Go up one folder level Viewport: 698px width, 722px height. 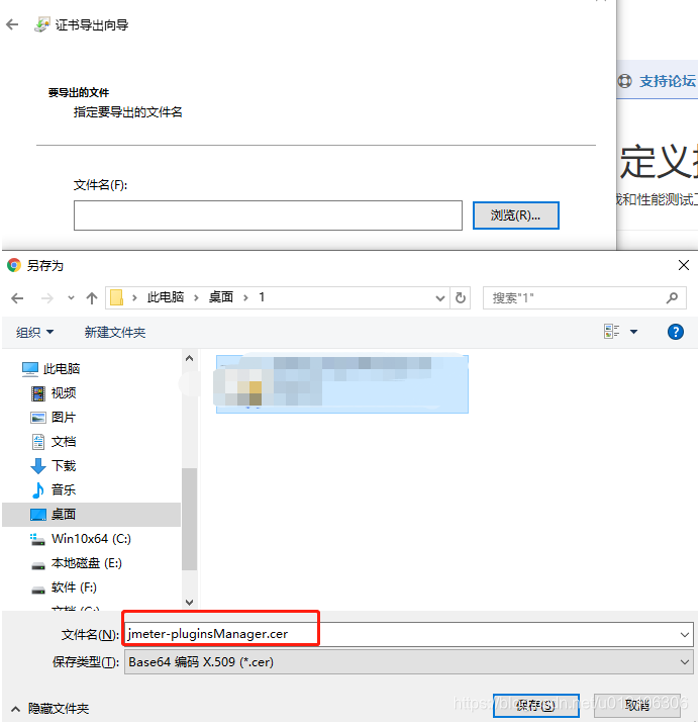[x=92, y=298]
